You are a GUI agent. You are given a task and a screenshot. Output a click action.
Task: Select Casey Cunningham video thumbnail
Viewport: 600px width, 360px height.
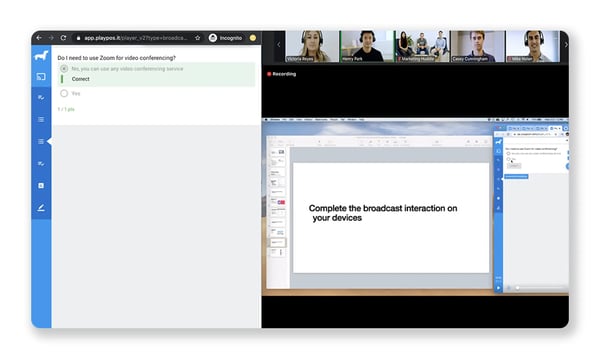tap(478, 46)
